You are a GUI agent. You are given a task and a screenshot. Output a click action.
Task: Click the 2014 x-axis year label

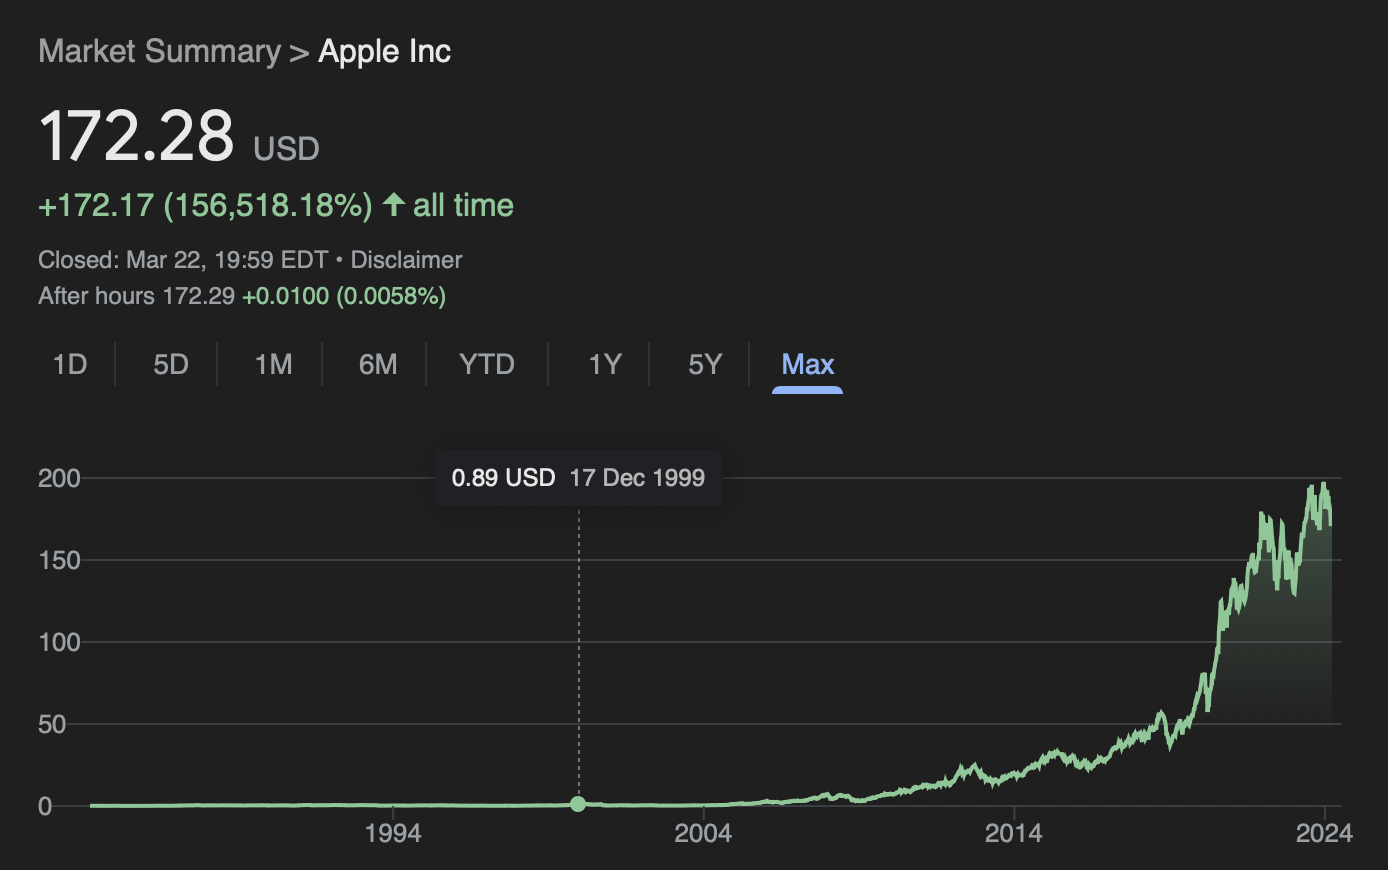click(1013, 833)
